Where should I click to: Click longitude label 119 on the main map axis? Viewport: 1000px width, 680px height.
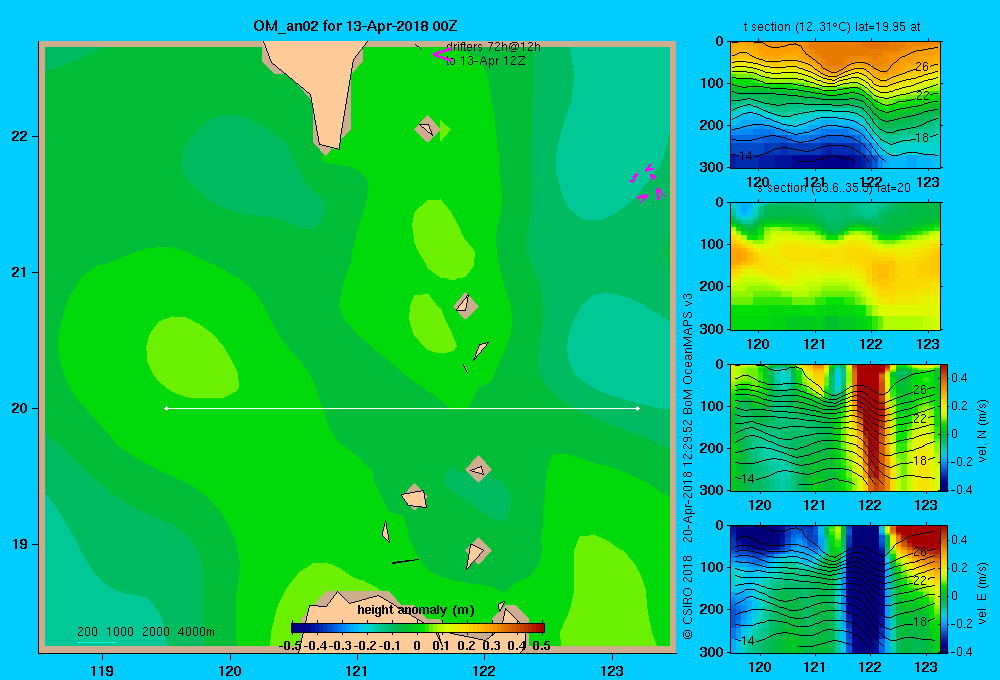click(102, 670)
